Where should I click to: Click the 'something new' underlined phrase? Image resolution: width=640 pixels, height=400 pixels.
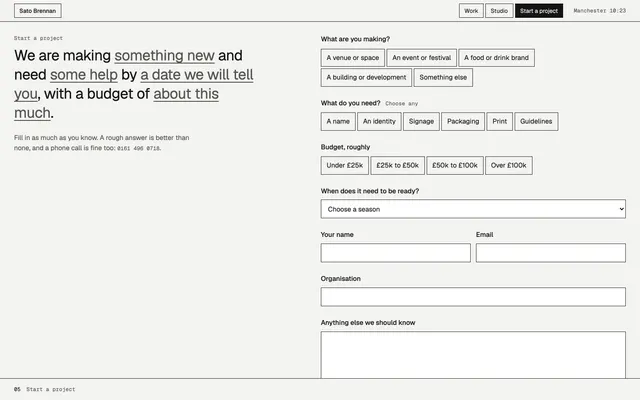coord(164,56)
